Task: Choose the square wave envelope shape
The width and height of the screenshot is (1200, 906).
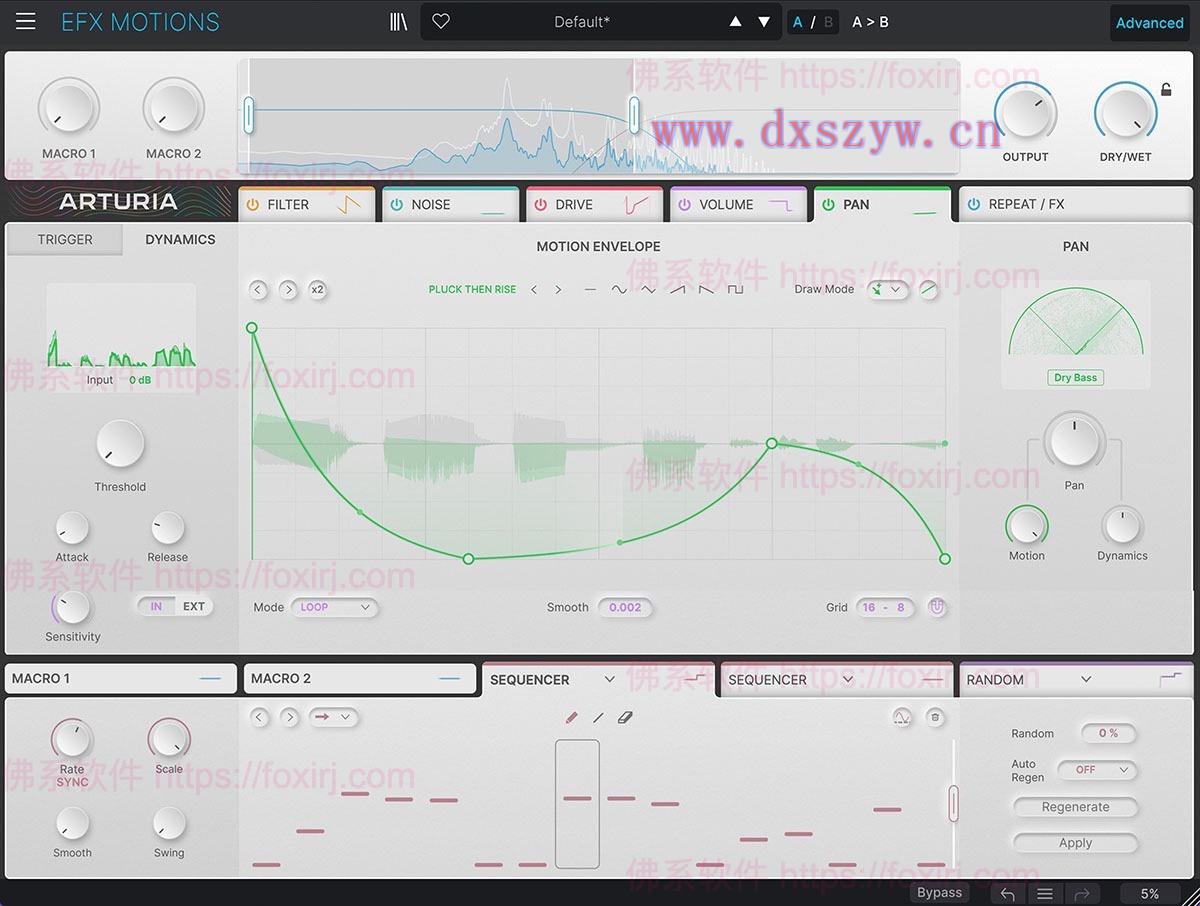Action: pyautogui.click(x=735, y=290)
